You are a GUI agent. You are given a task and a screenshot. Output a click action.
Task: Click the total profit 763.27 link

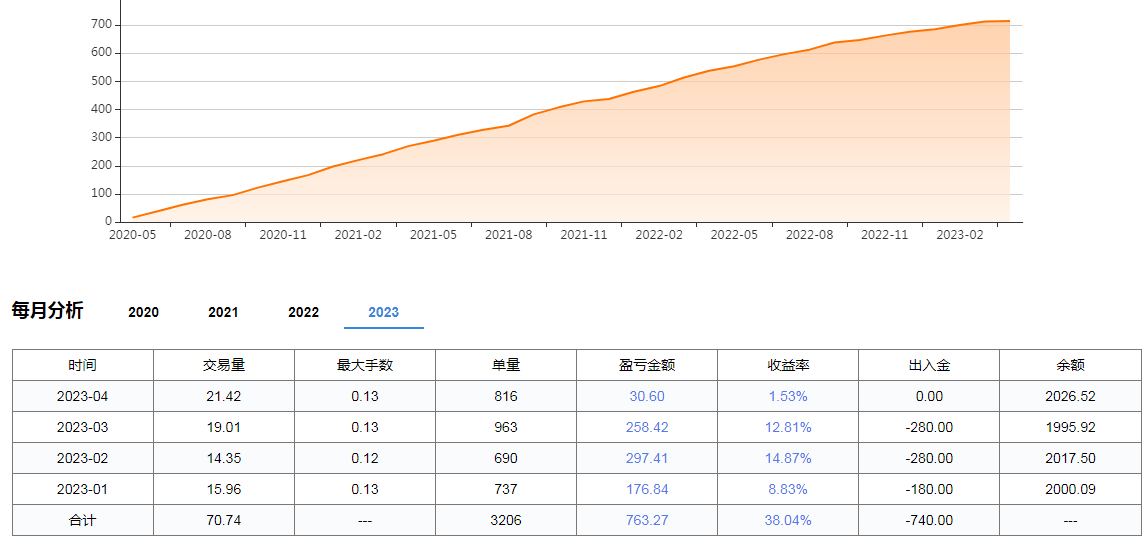click(x=647, y=521)
